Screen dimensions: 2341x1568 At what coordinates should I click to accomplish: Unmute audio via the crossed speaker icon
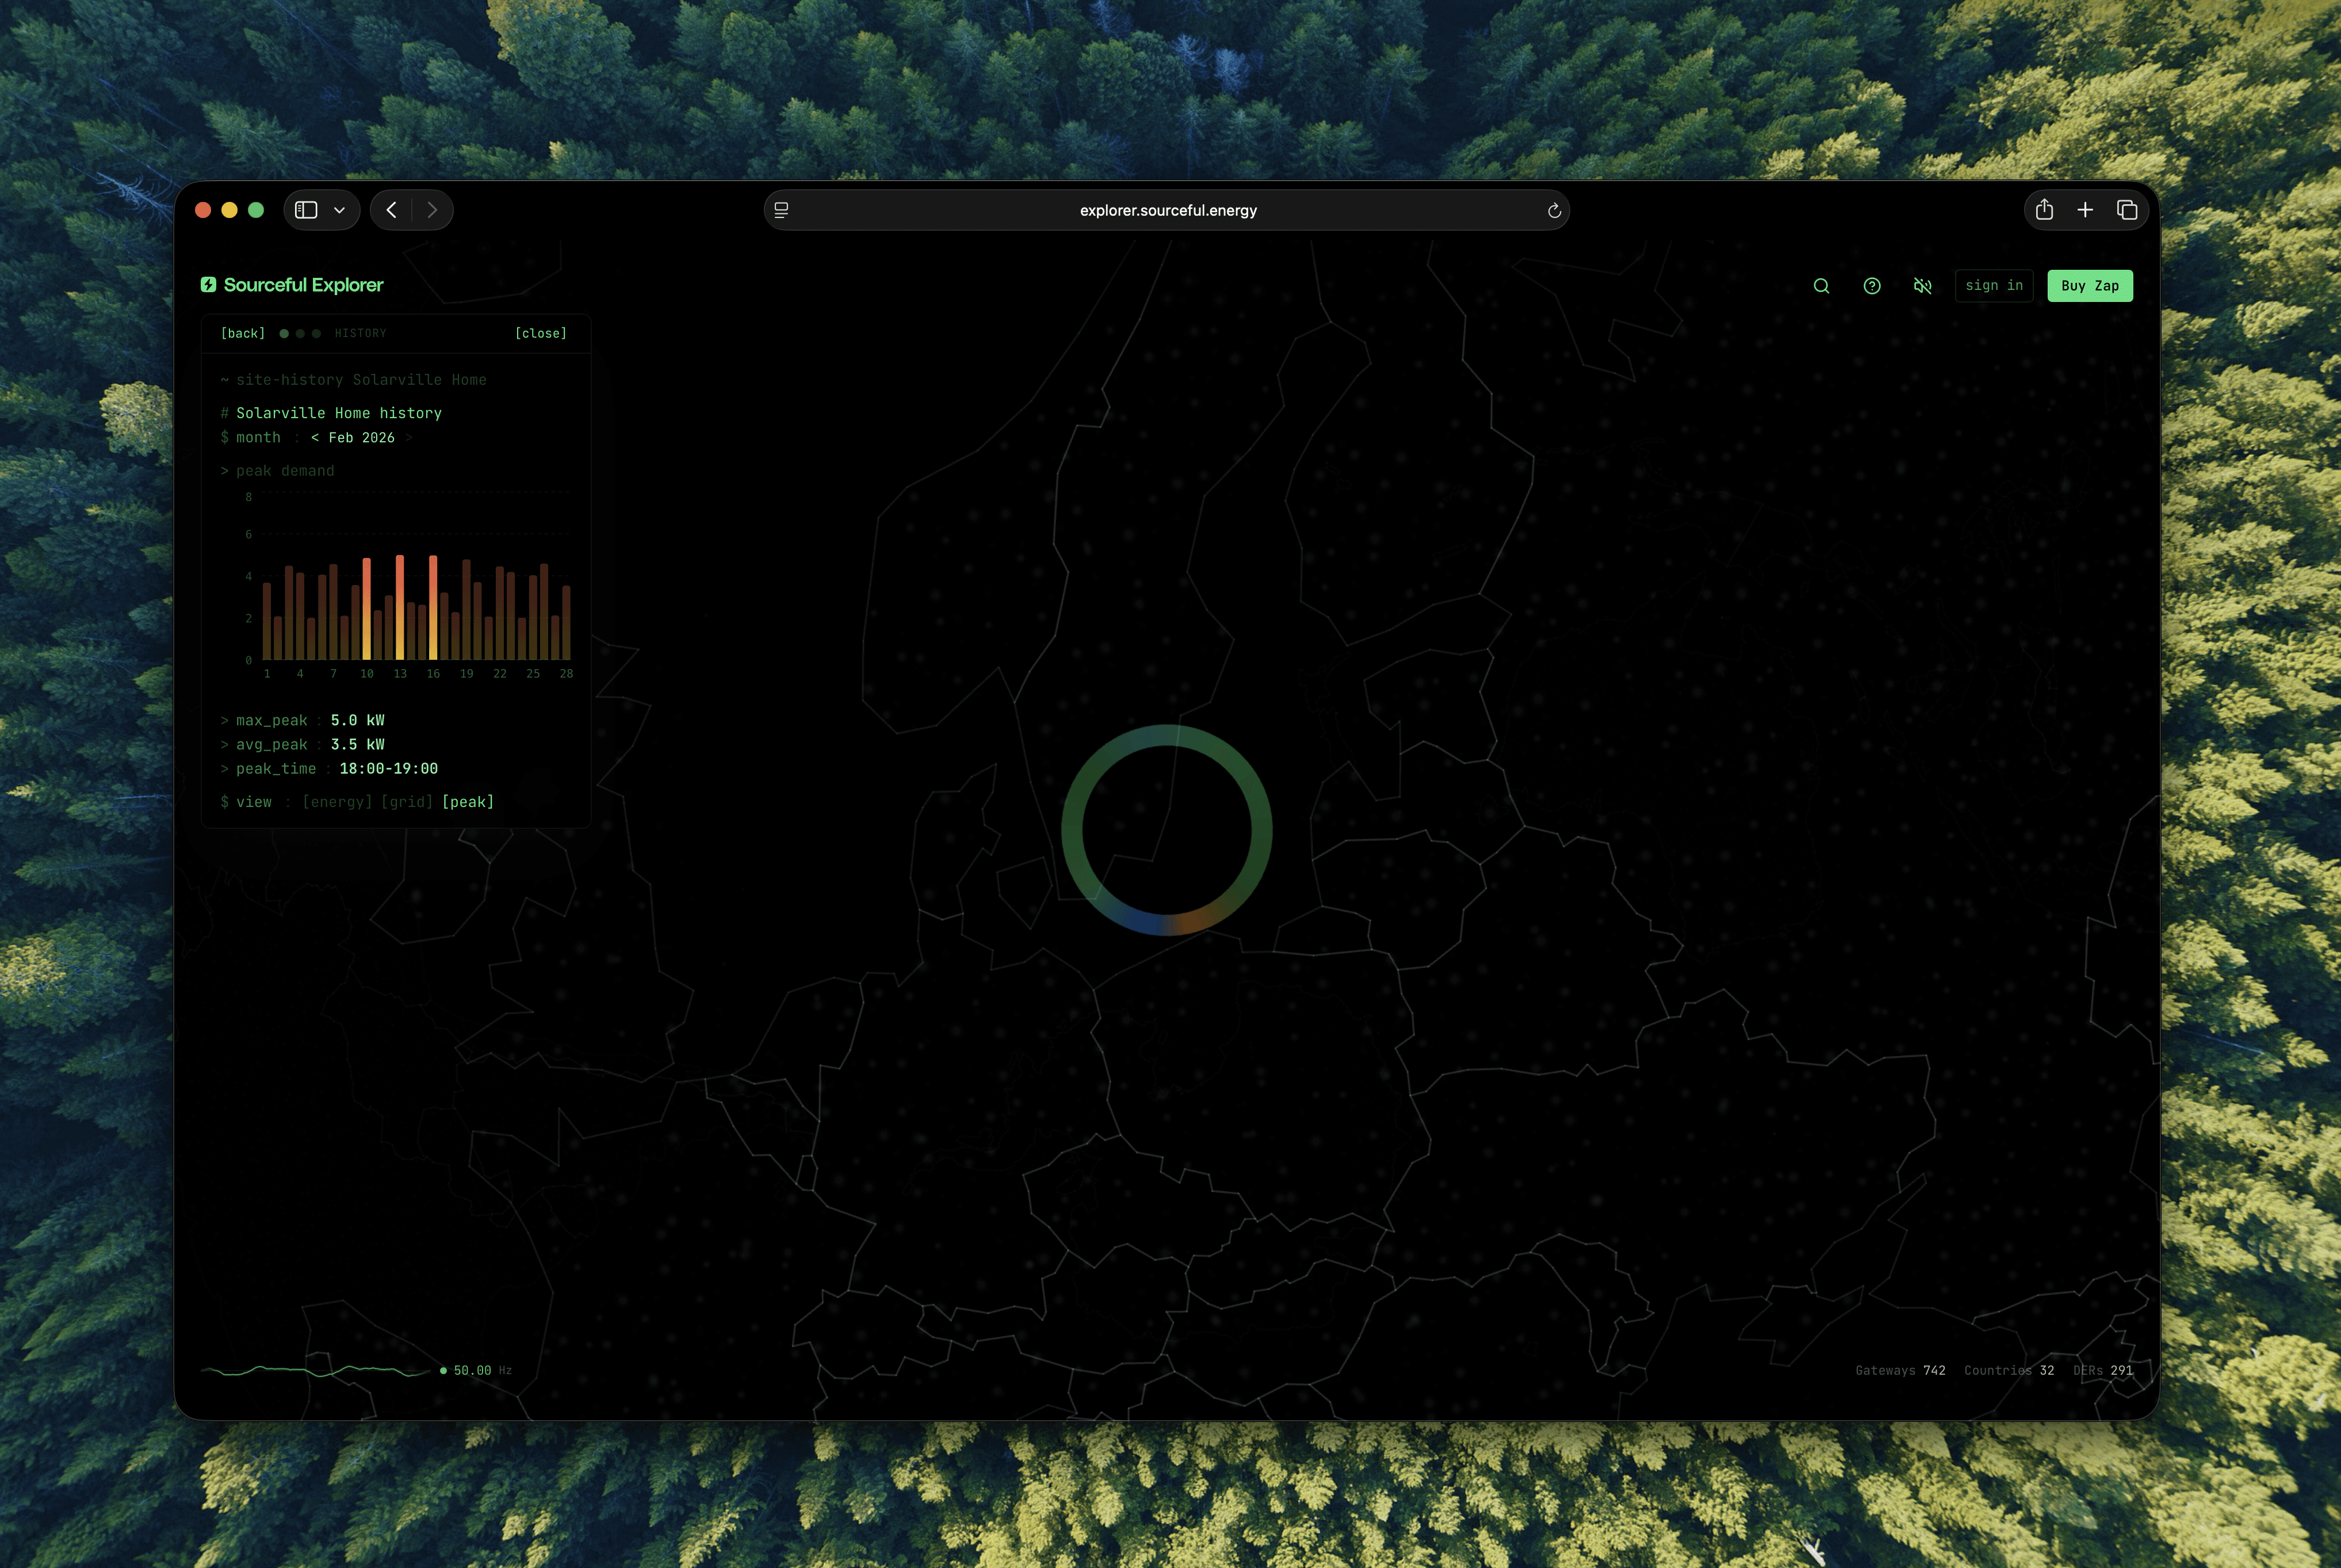pos(1922,285)
